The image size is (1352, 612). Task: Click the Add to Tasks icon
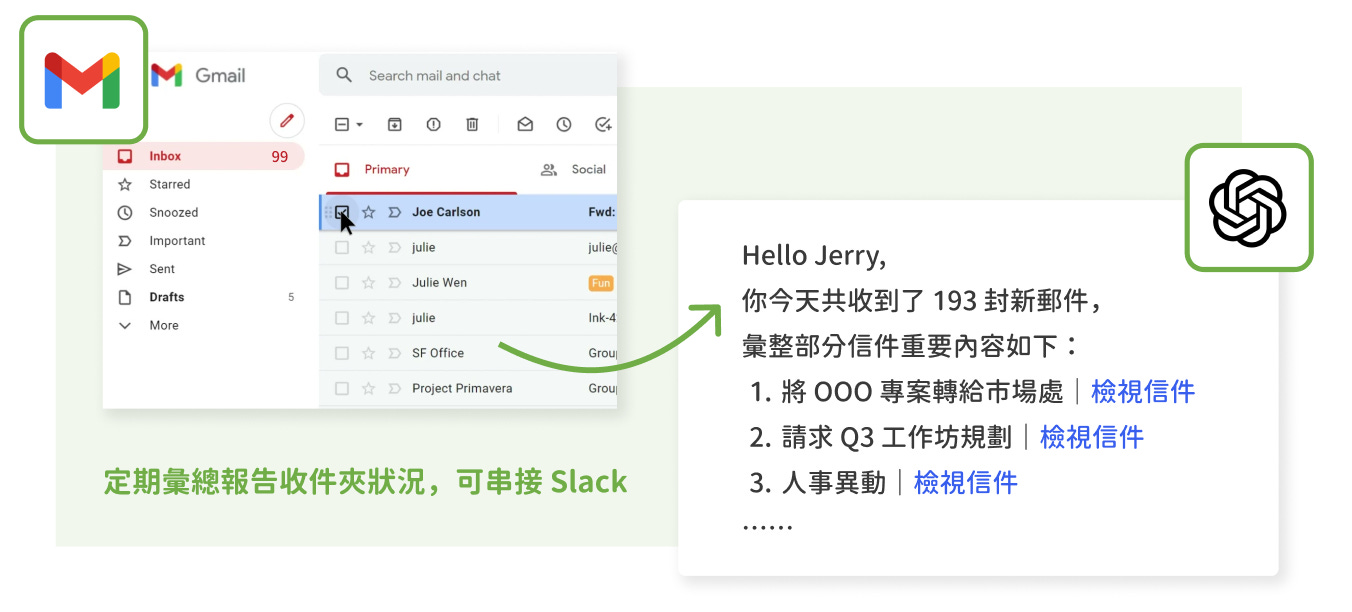603,124
